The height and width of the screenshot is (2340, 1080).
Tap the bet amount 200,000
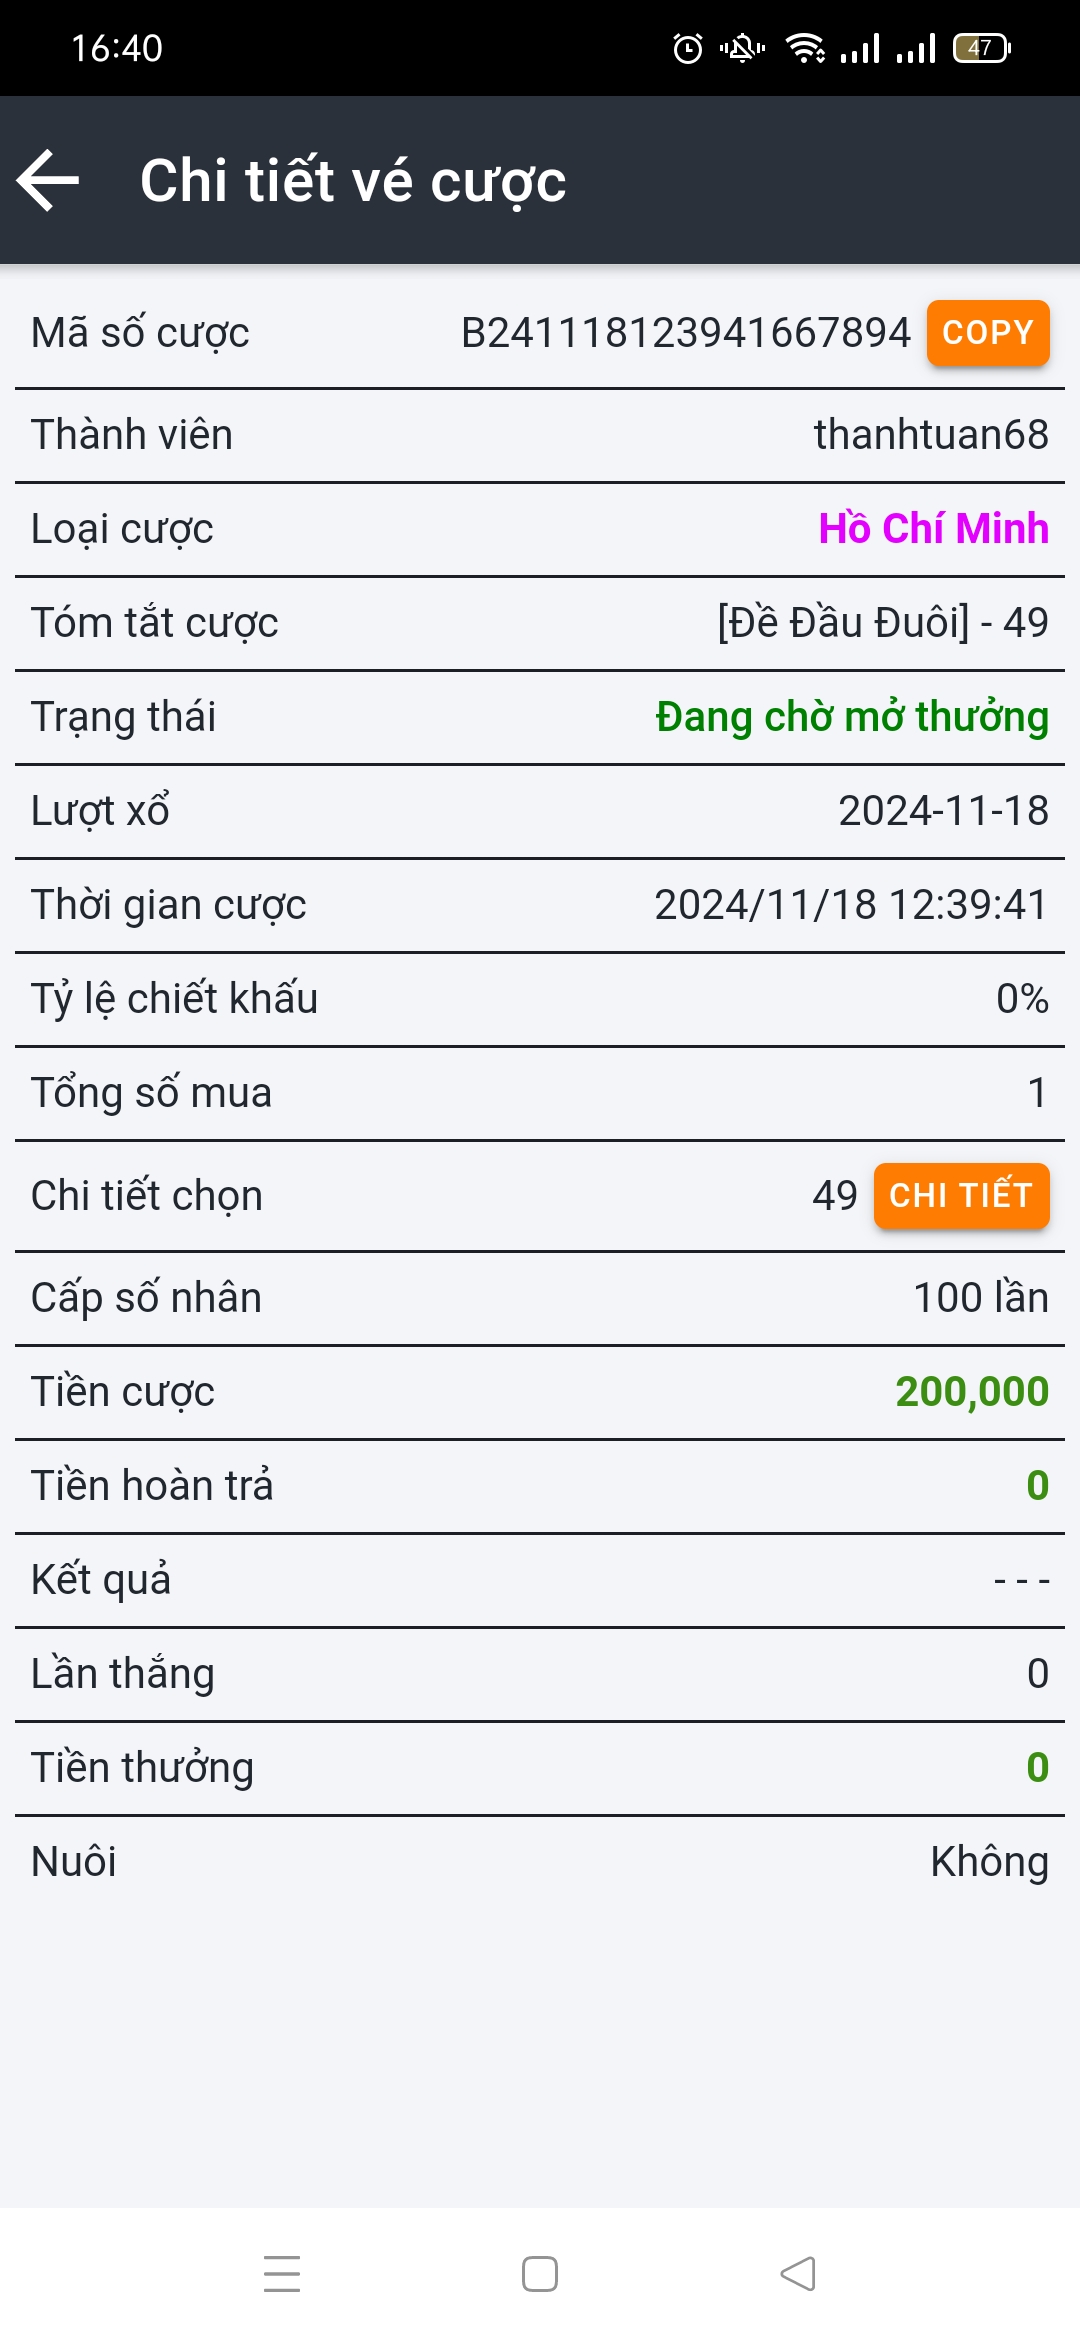971,1392
